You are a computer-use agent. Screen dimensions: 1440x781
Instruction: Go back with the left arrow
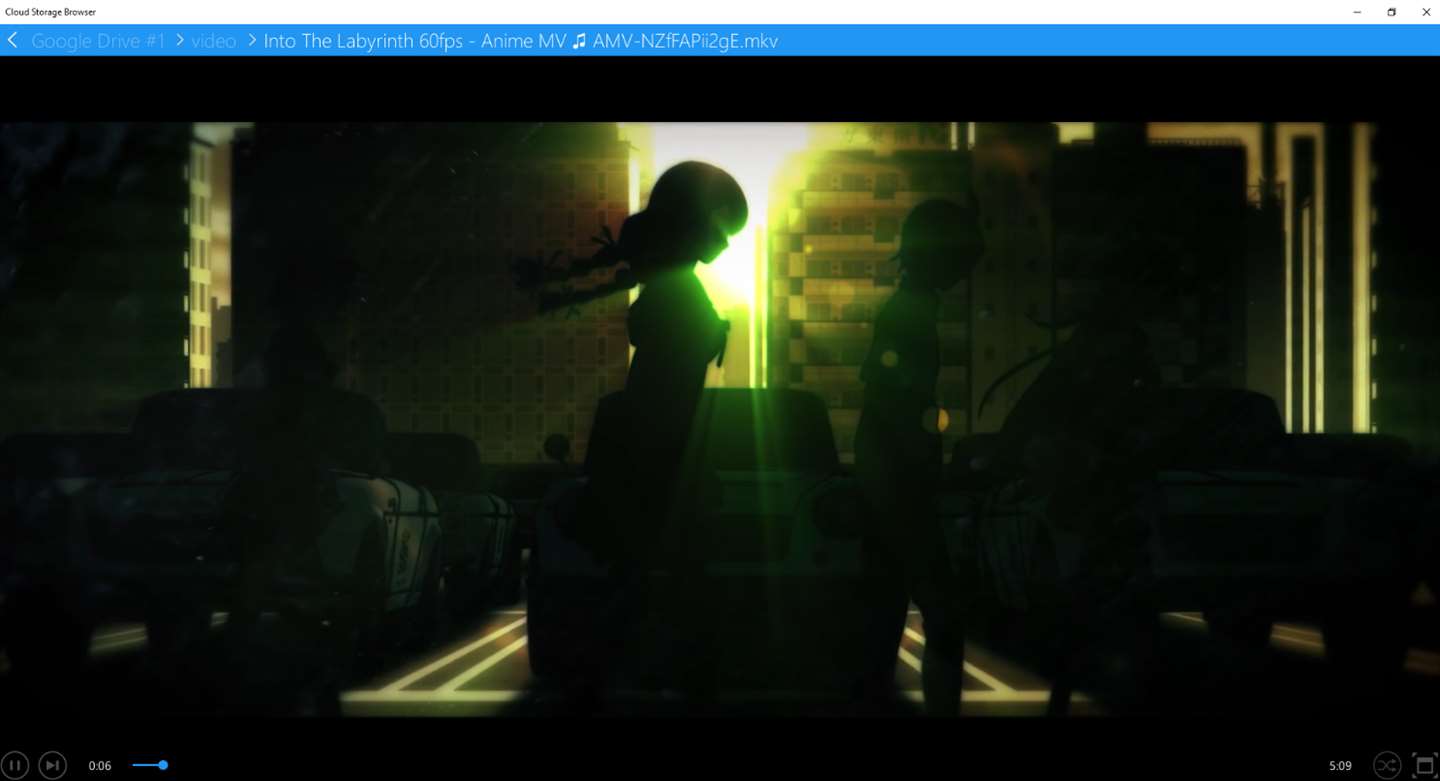[13, 40]
